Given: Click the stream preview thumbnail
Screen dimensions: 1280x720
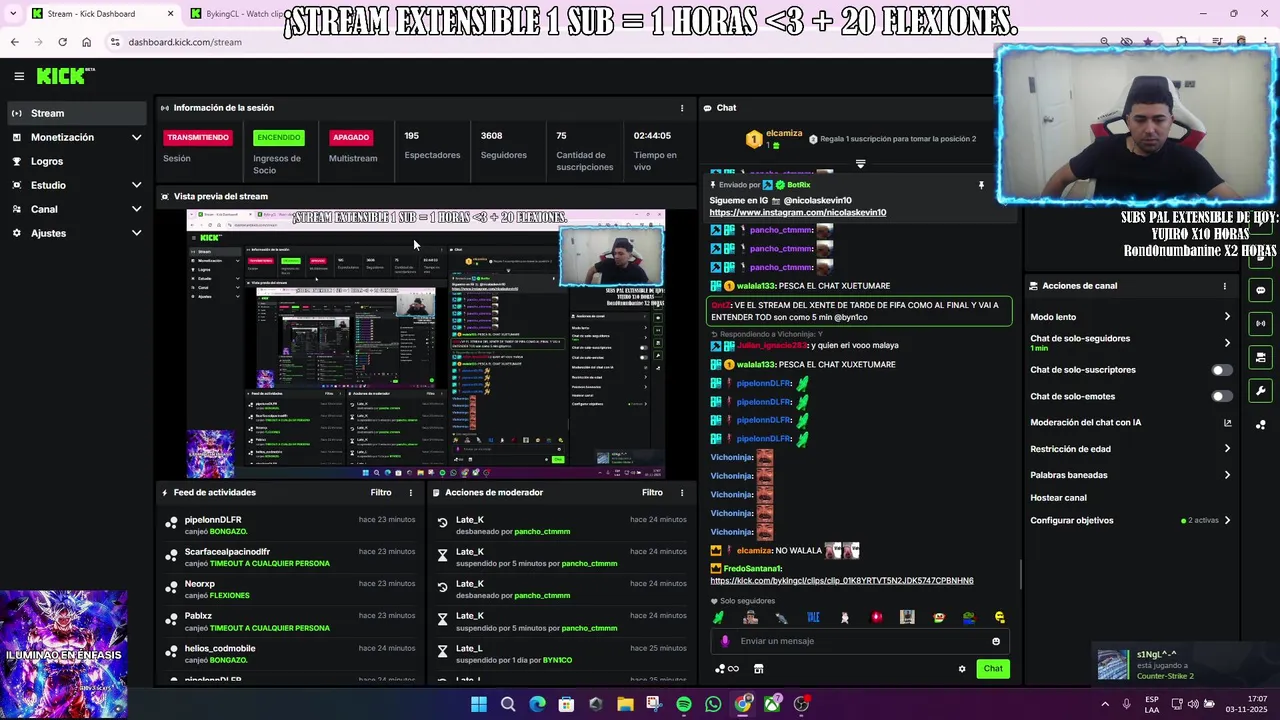Looking at the screenshot, I should [x=425, y=343].
